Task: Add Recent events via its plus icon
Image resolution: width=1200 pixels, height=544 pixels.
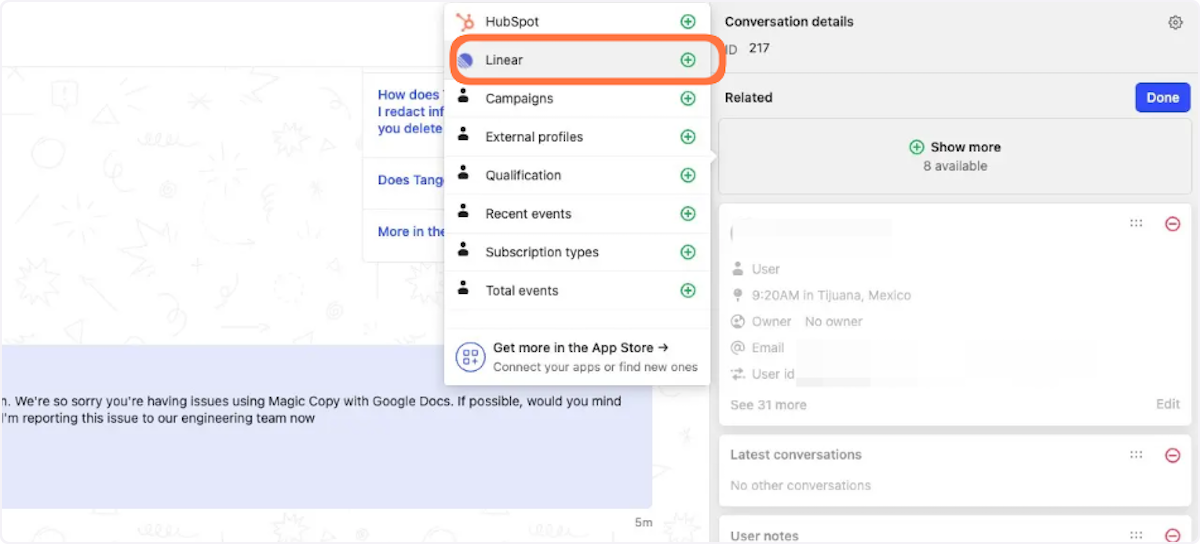Action: [688, 214]
